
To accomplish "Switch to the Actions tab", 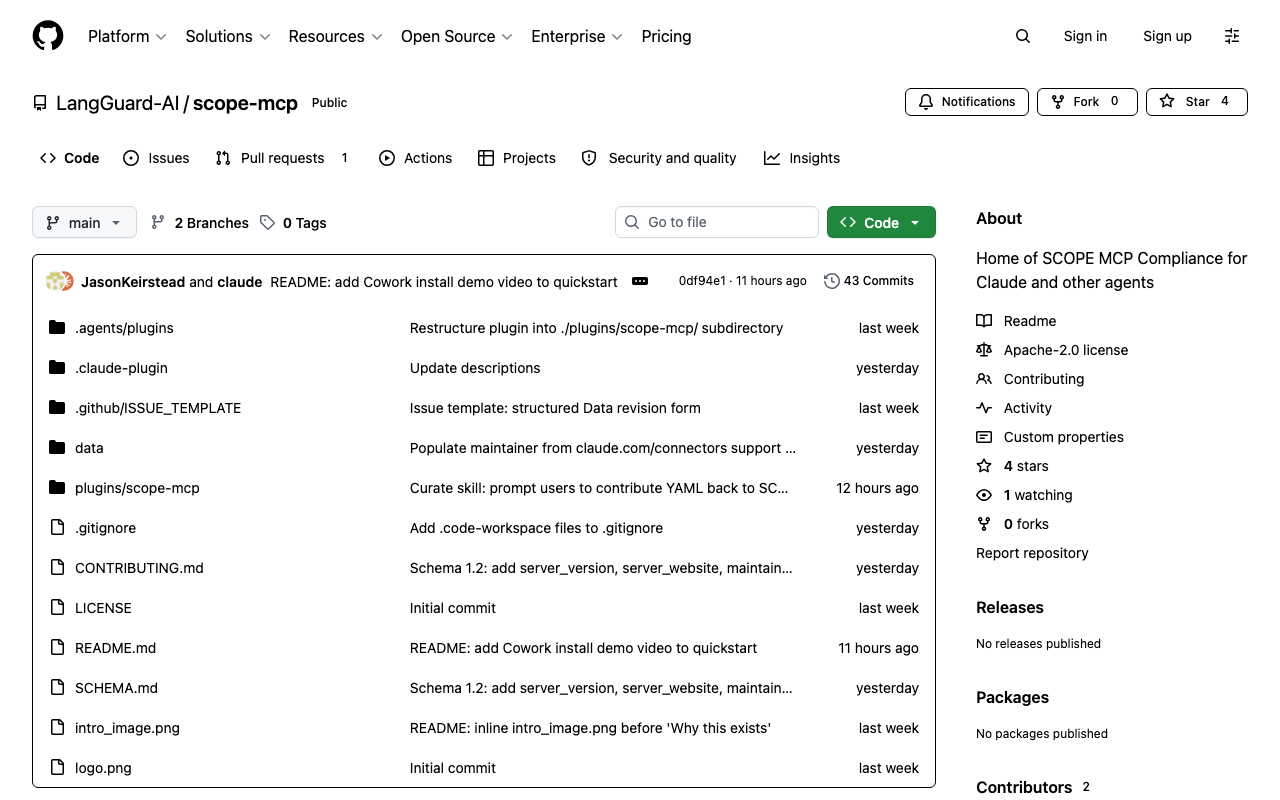I will (415, 158).
